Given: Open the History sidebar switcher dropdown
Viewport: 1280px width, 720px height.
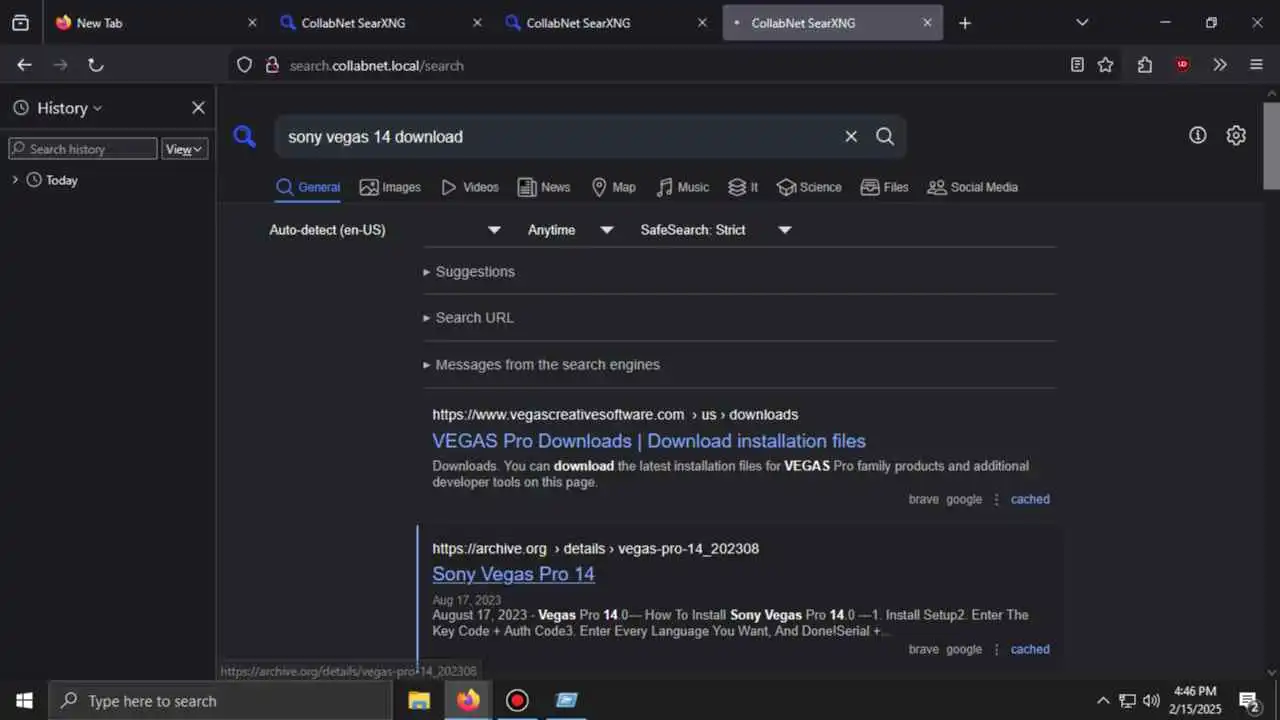Looking at the screenshot, I should [58, 108].
